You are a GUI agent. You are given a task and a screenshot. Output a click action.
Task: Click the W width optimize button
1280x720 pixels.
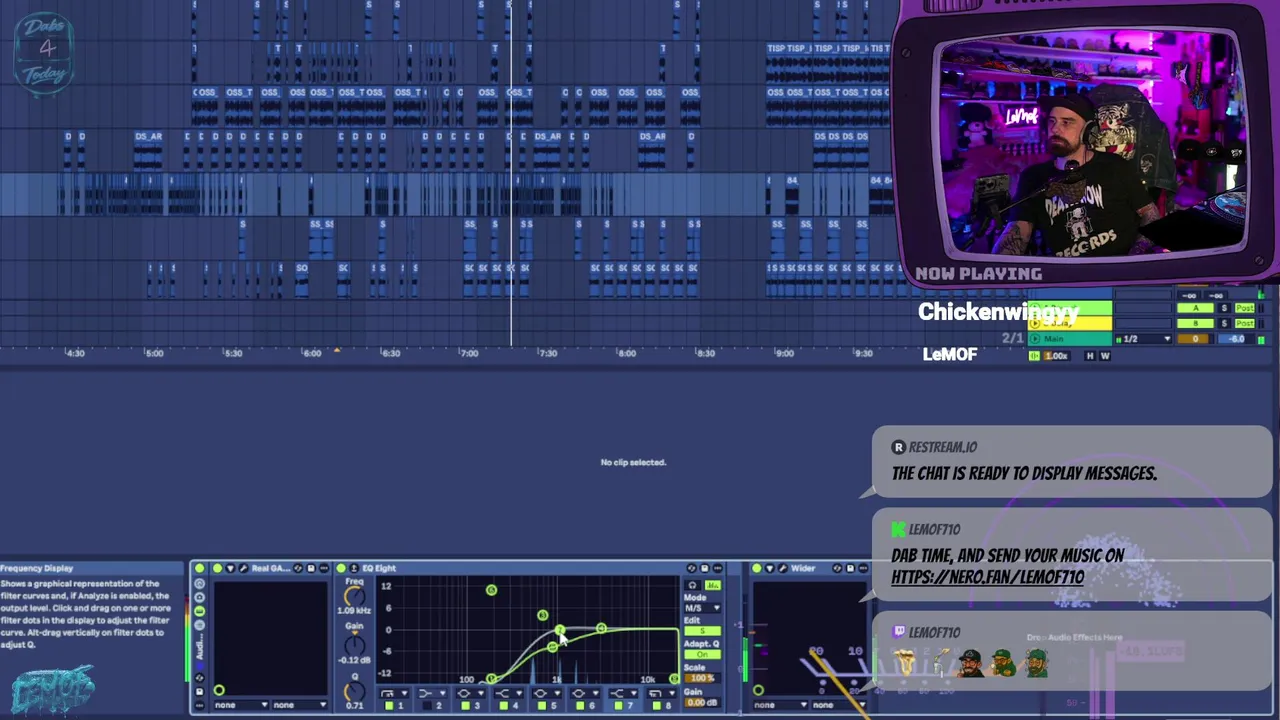pyautogui.click(x=1105, y=356)
